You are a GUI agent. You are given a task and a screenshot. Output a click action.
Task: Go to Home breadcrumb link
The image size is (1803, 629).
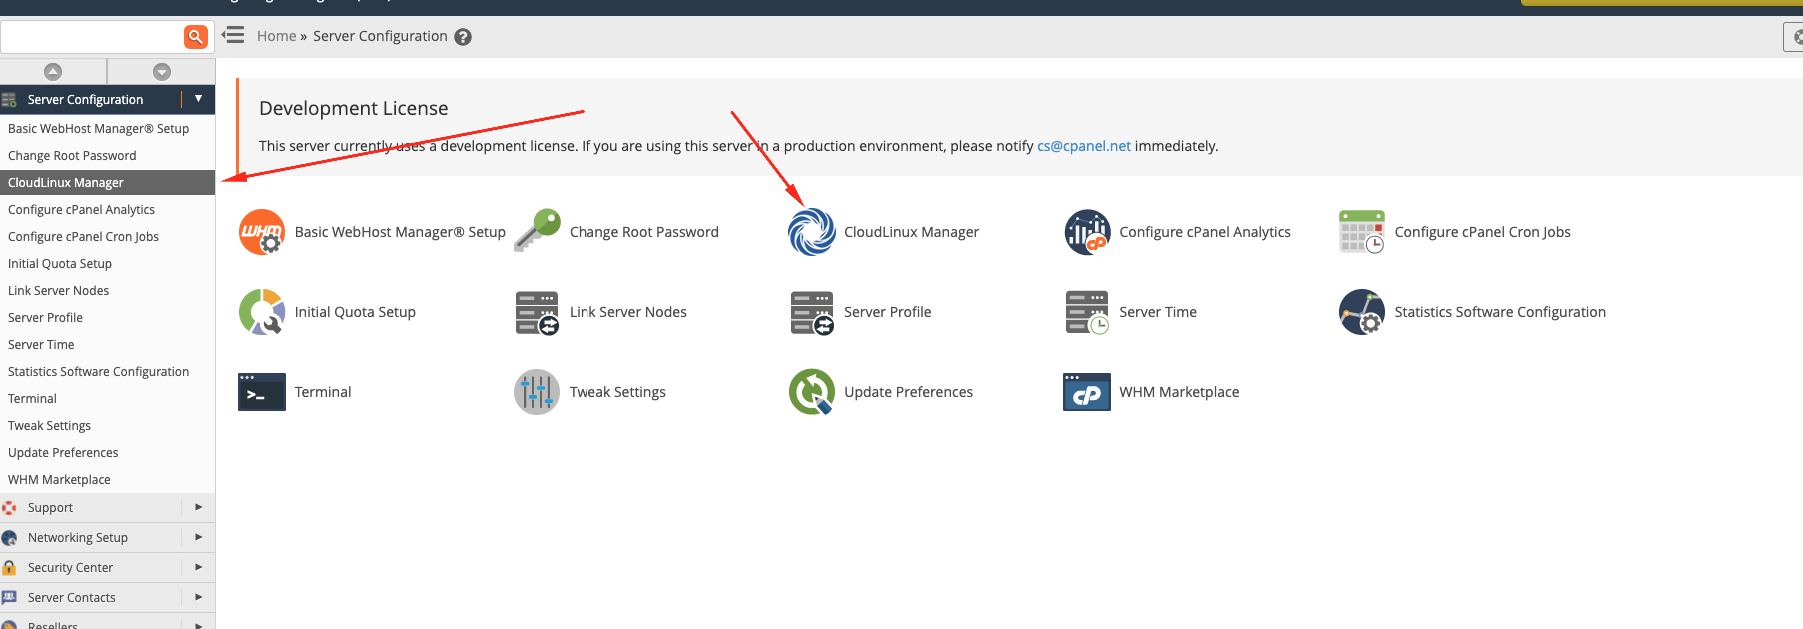coord(276,36)
